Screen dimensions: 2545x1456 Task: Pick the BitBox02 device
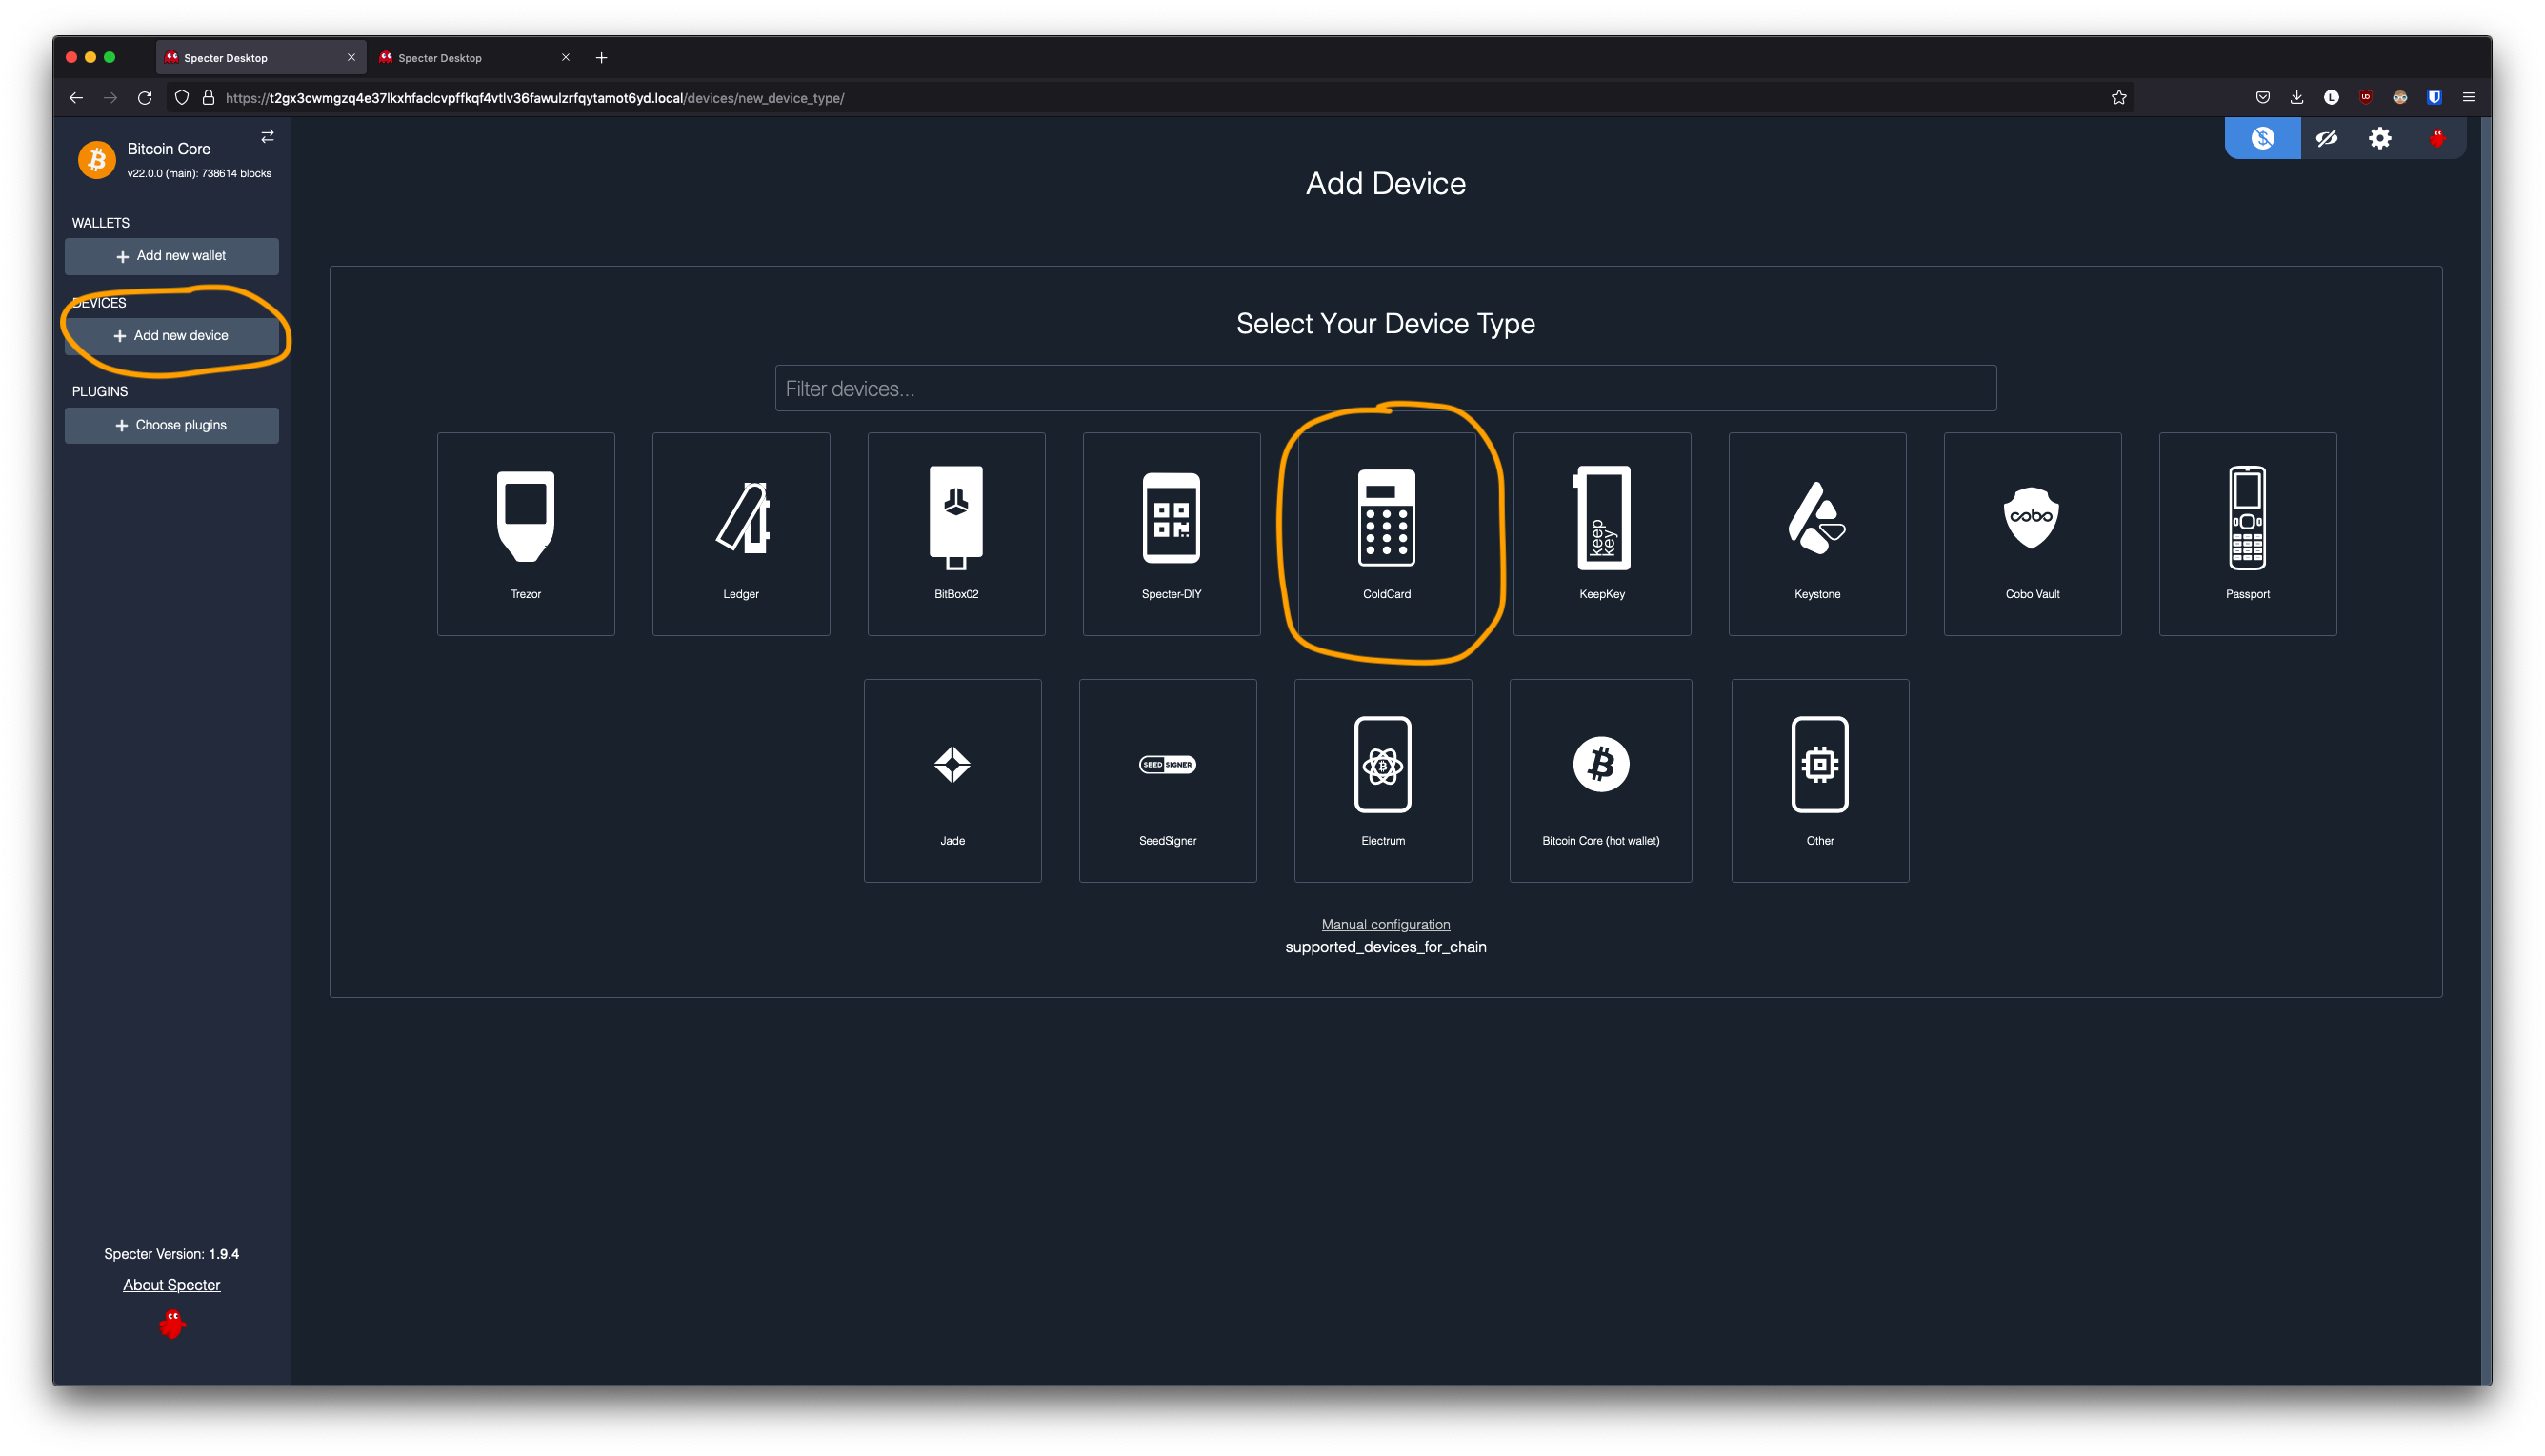(956, 533)
